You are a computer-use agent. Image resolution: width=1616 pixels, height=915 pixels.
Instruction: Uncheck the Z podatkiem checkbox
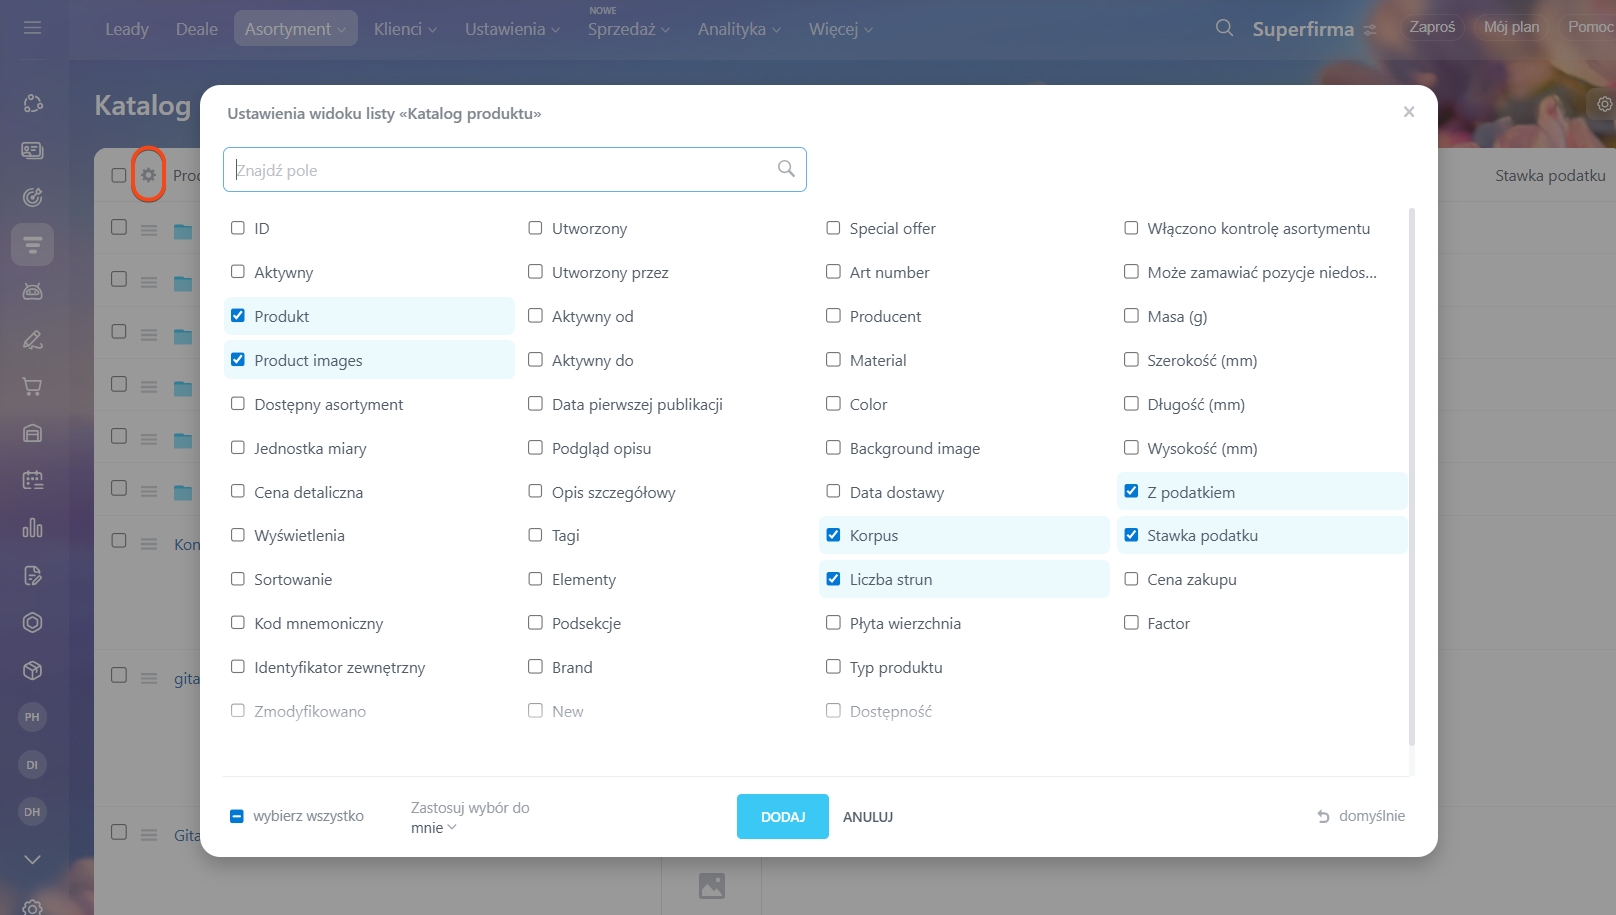[1131, 491]
